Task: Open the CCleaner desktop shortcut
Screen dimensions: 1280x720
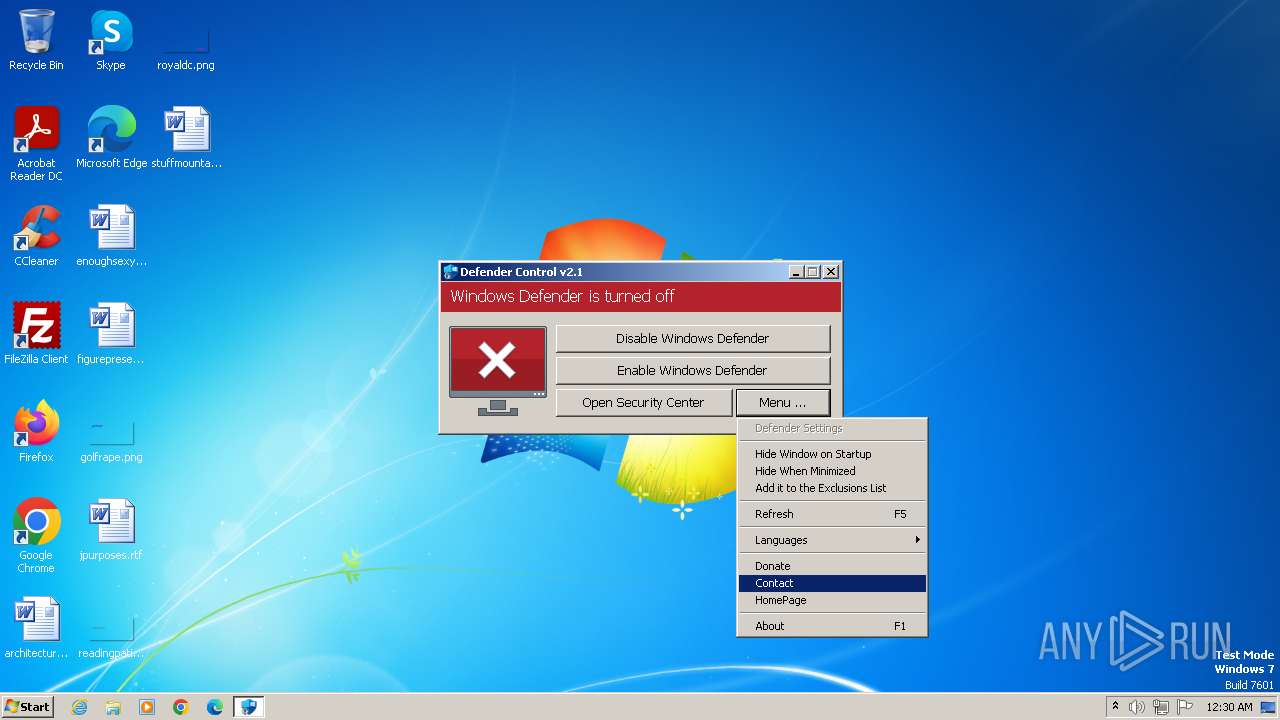Action: [36, 236]
